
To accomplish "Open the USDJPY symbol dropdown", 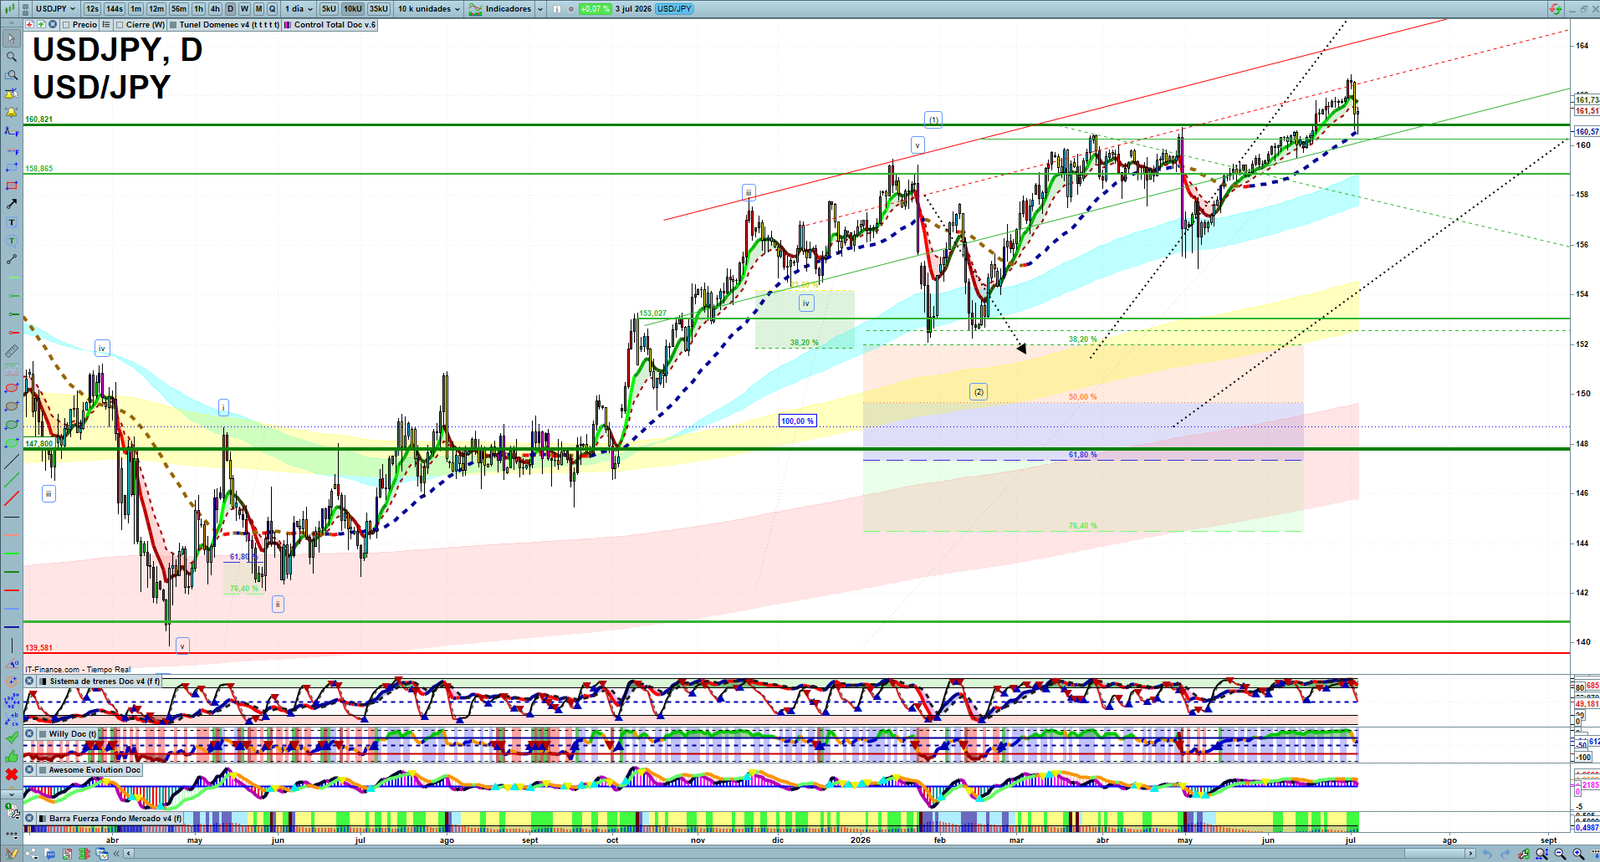I will pos(55,9).
